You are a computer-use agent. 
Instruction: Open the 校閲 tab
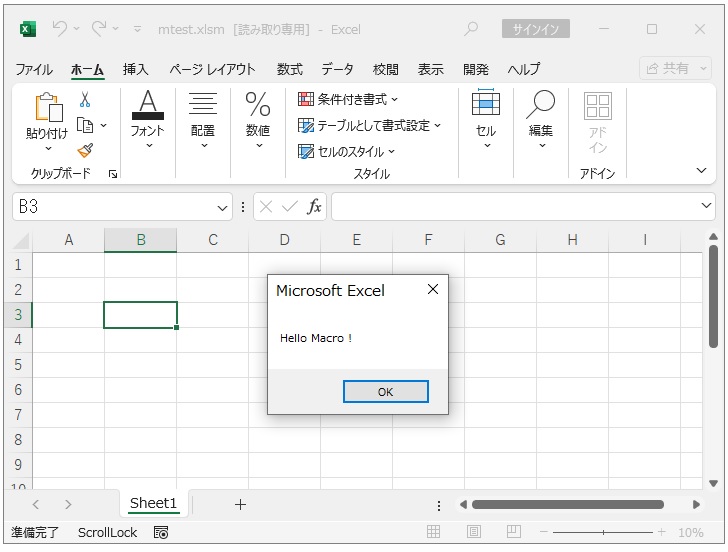(x=385, y=69)
